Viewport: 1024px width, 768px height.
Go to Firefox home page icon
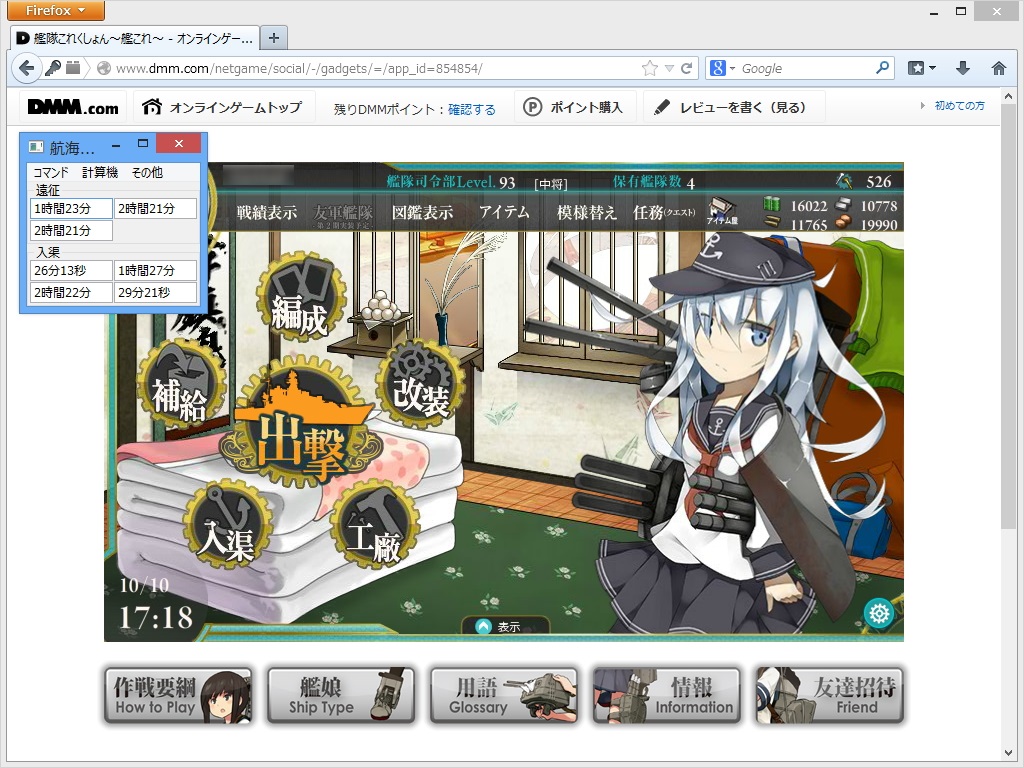coord(999,68)
